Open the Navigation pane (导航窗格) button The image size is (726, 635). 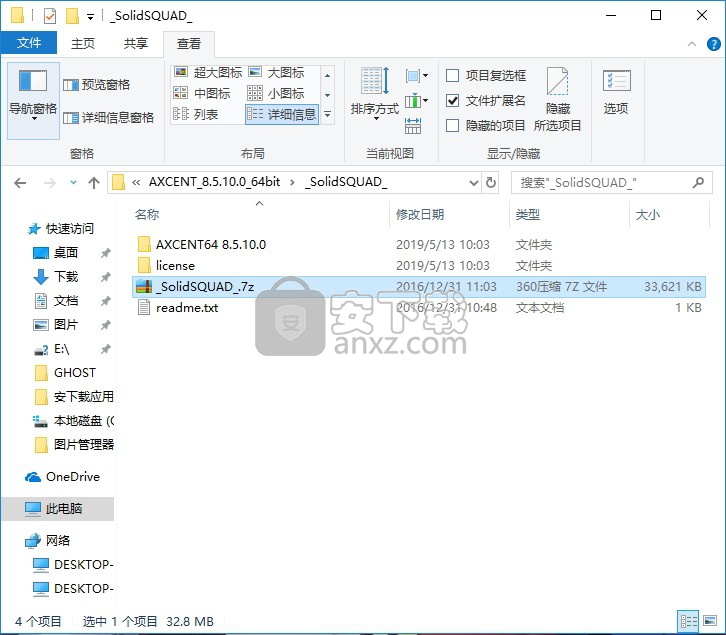[x=33, y=101]
